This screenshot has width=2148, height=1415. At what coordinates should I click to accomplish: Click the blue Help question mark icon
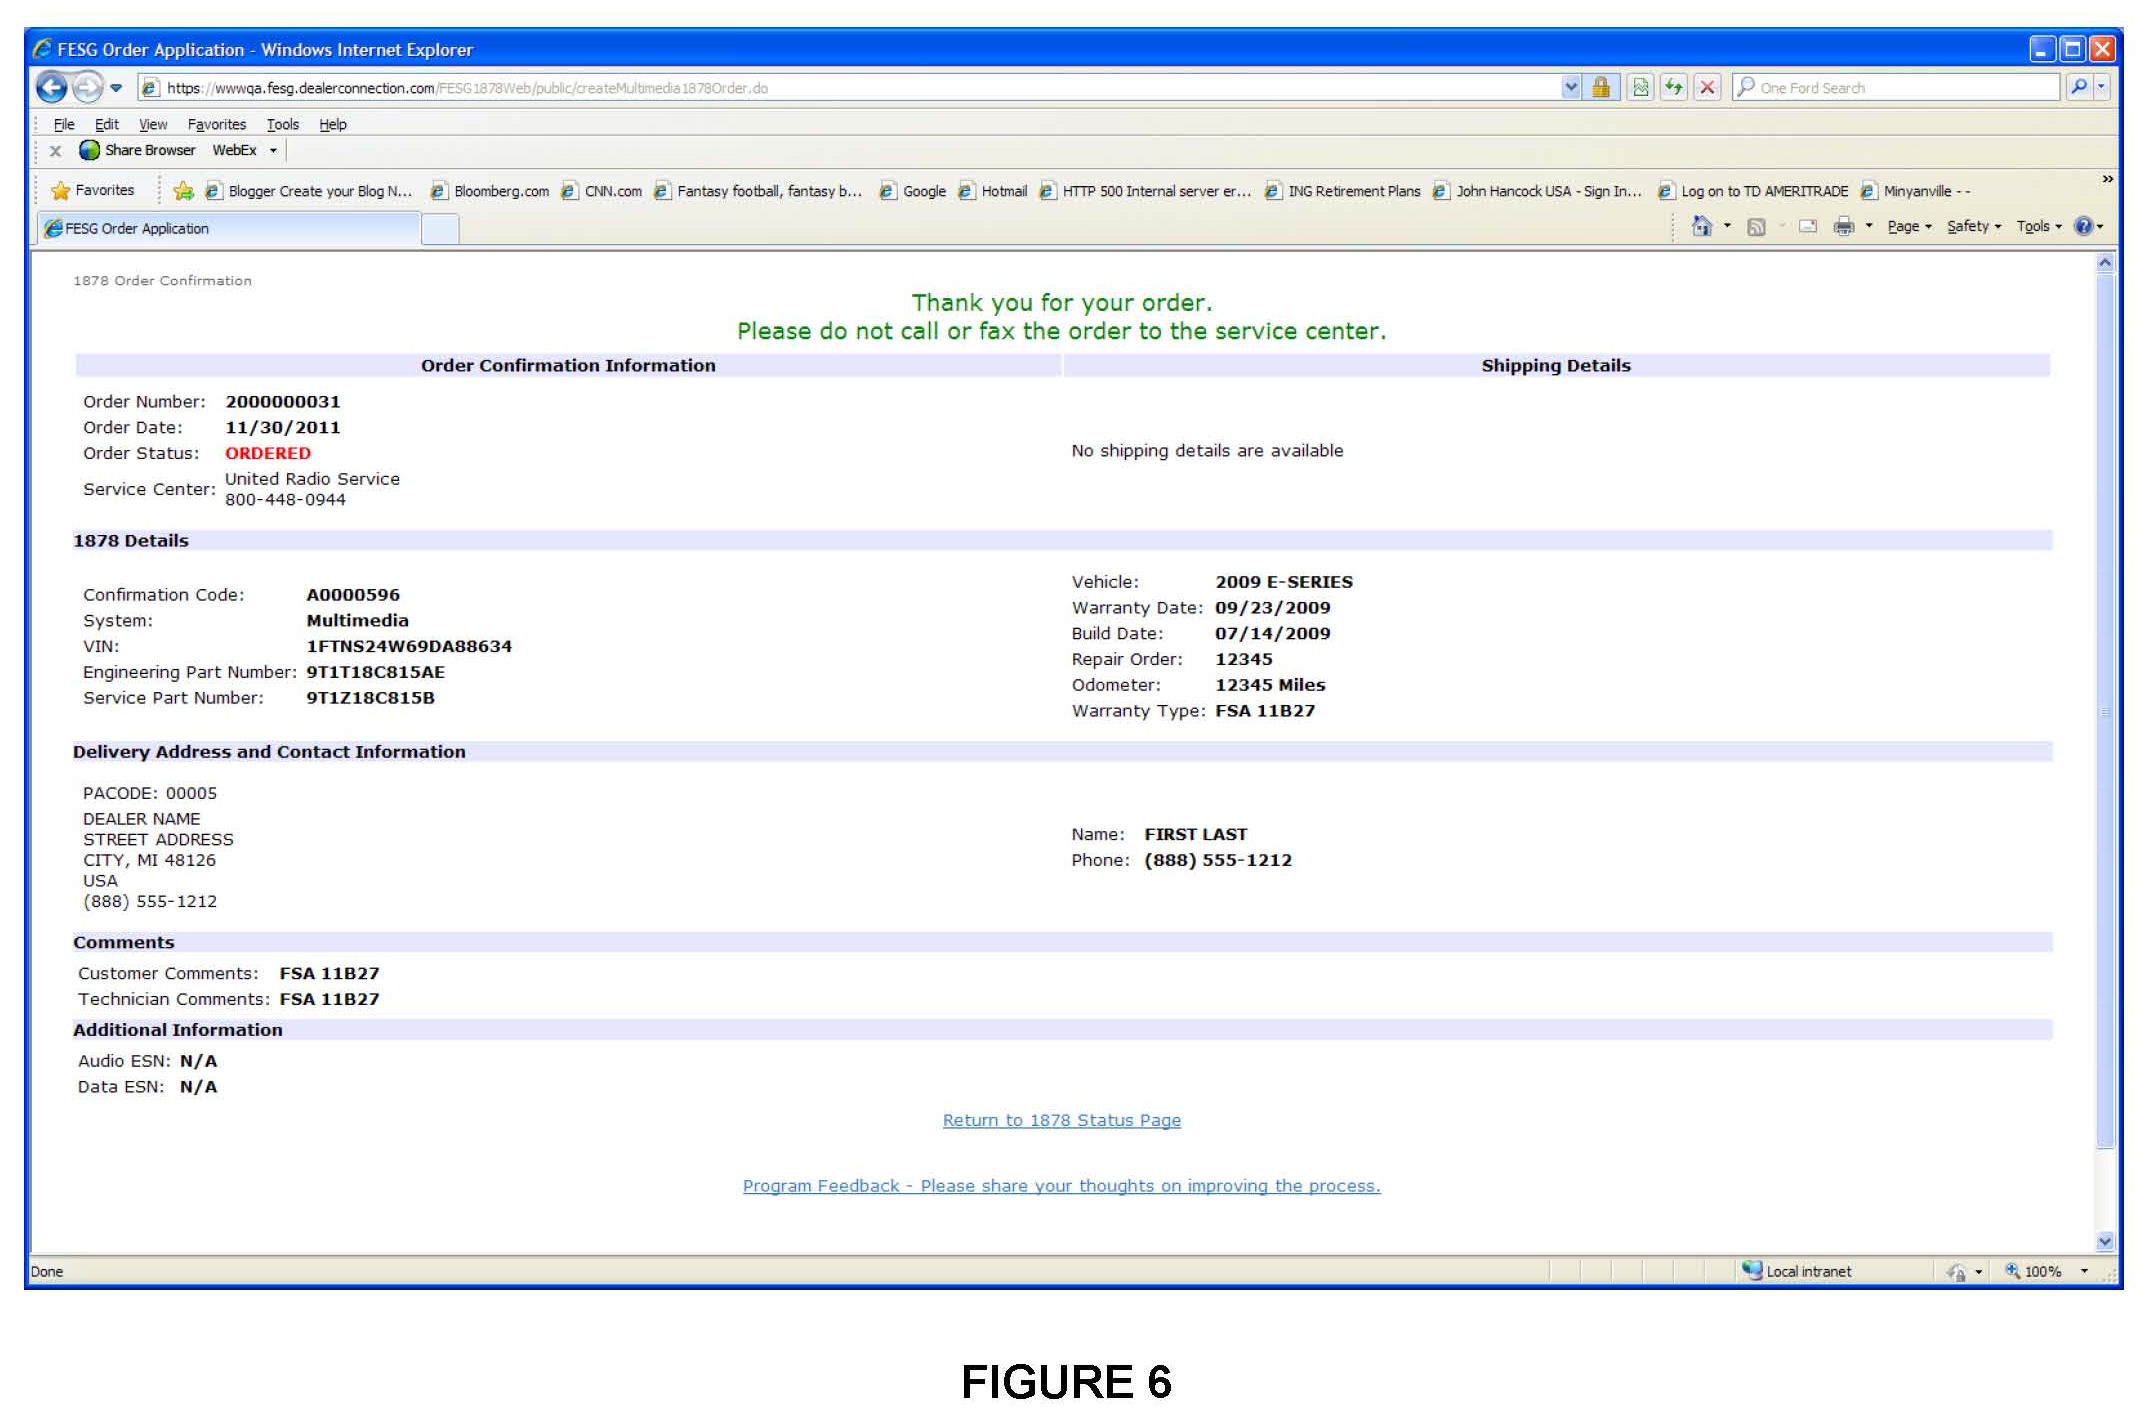tap(2083, 227)
